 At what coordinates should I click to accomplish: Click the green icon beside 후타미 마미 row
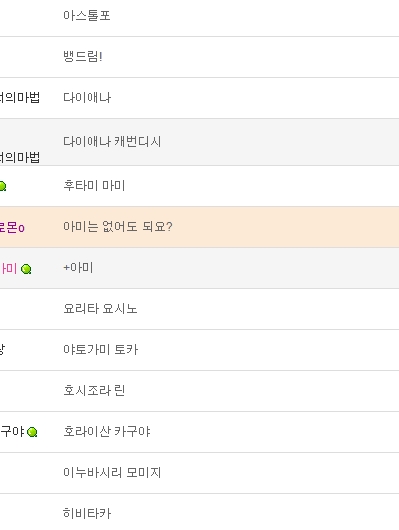pos(2,186)
